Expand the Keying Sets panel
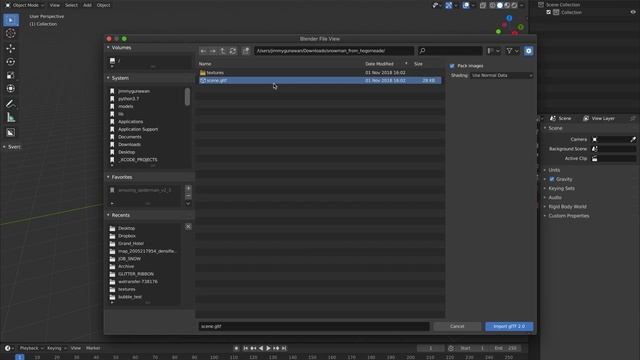This screenshot has height=360, width=640. click(561, 189)
